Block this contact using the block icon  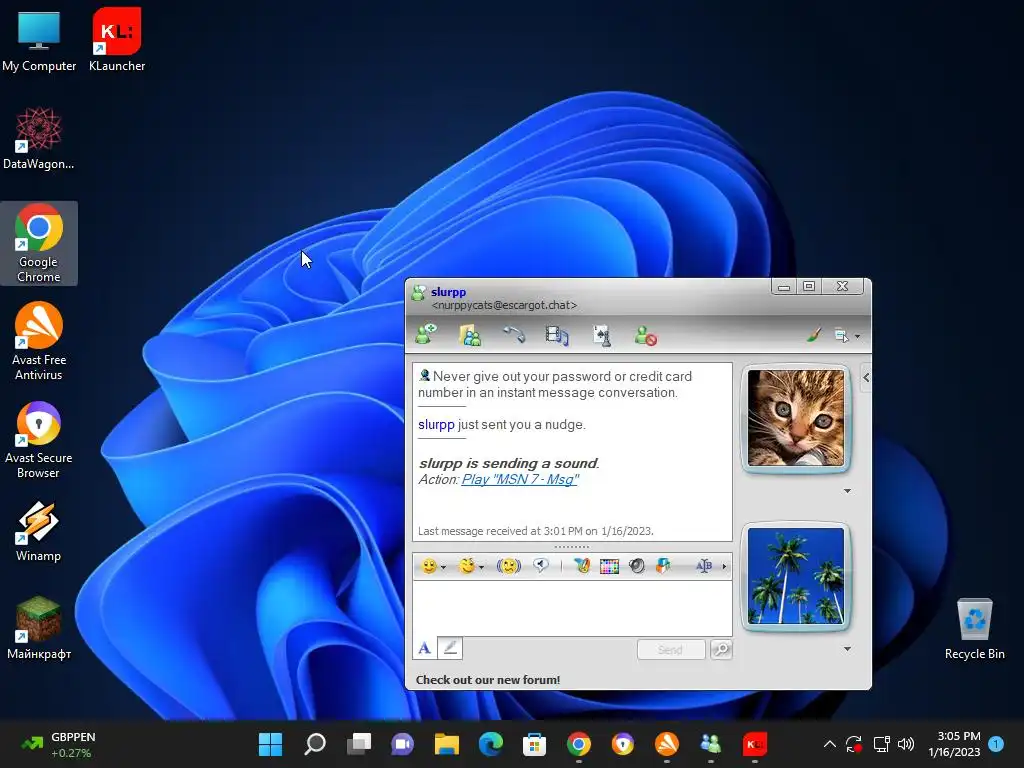645,336
